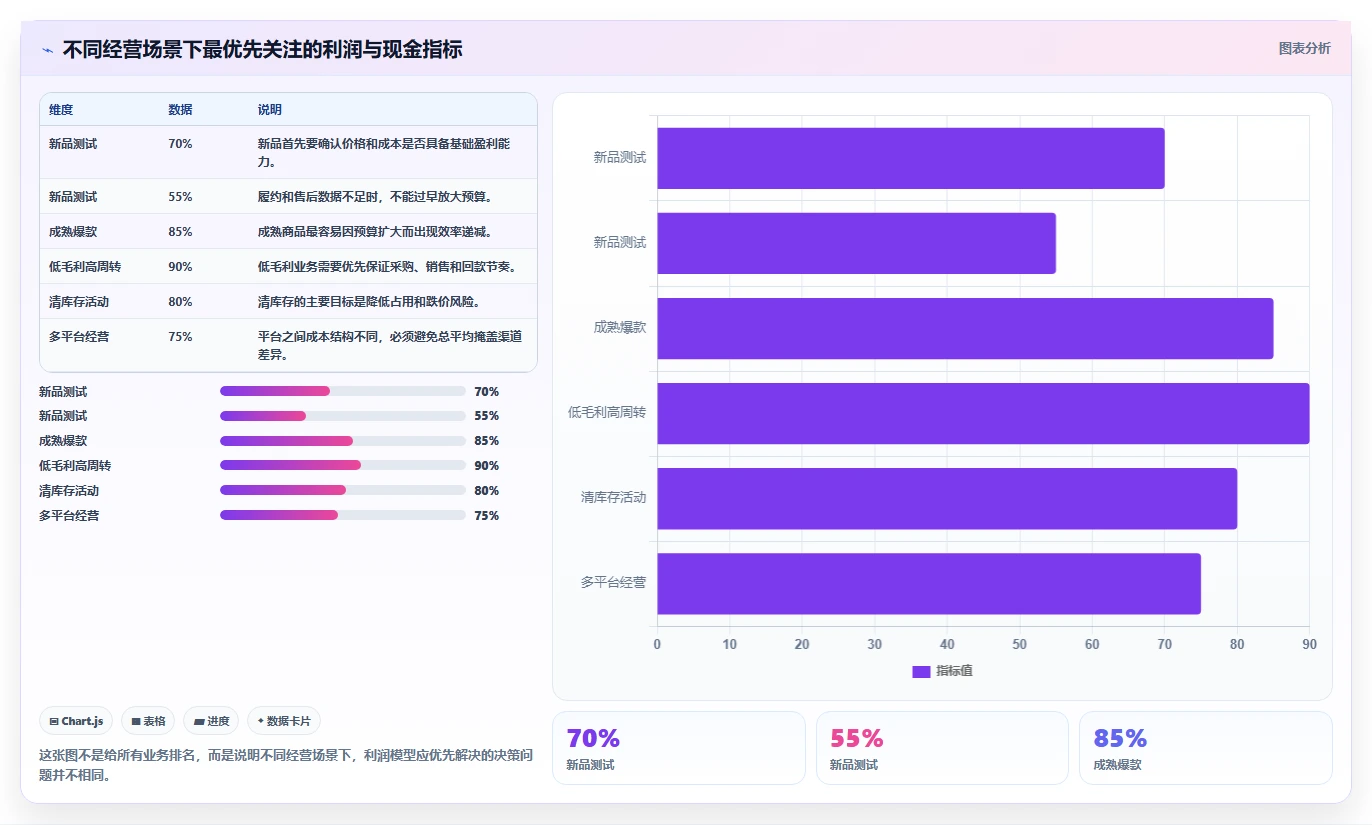Screen dimensions: 1372x825
Task: Click the 70% progress bar for 新品测试
Action: 343,391
